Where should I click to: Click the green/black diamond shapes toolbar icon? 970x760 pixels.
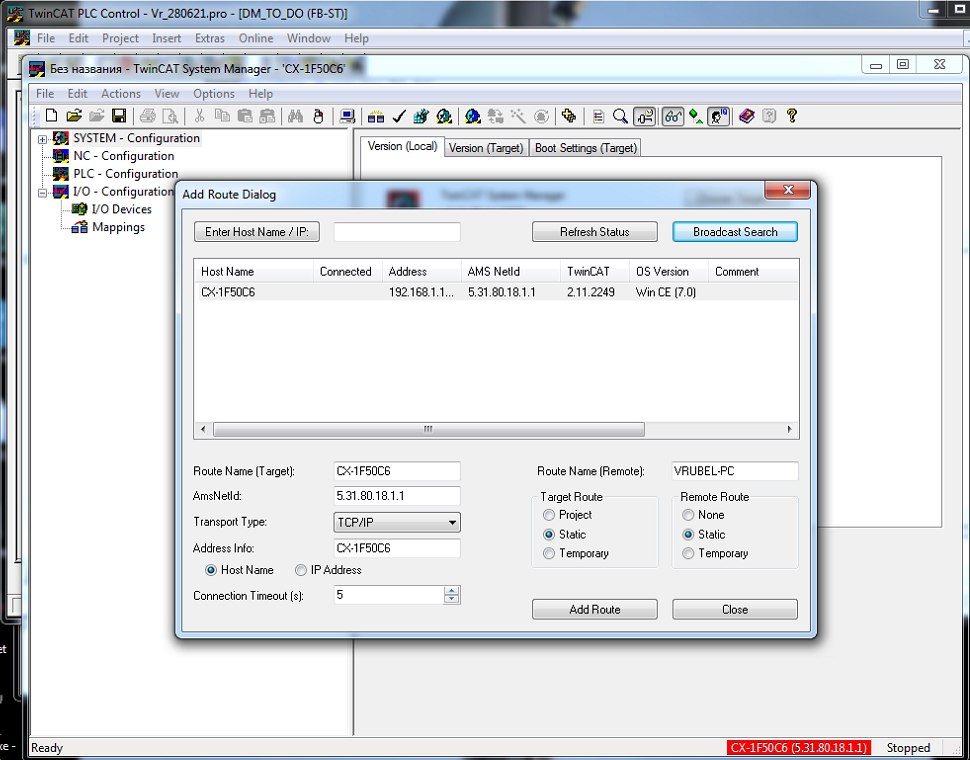point(695,116)
